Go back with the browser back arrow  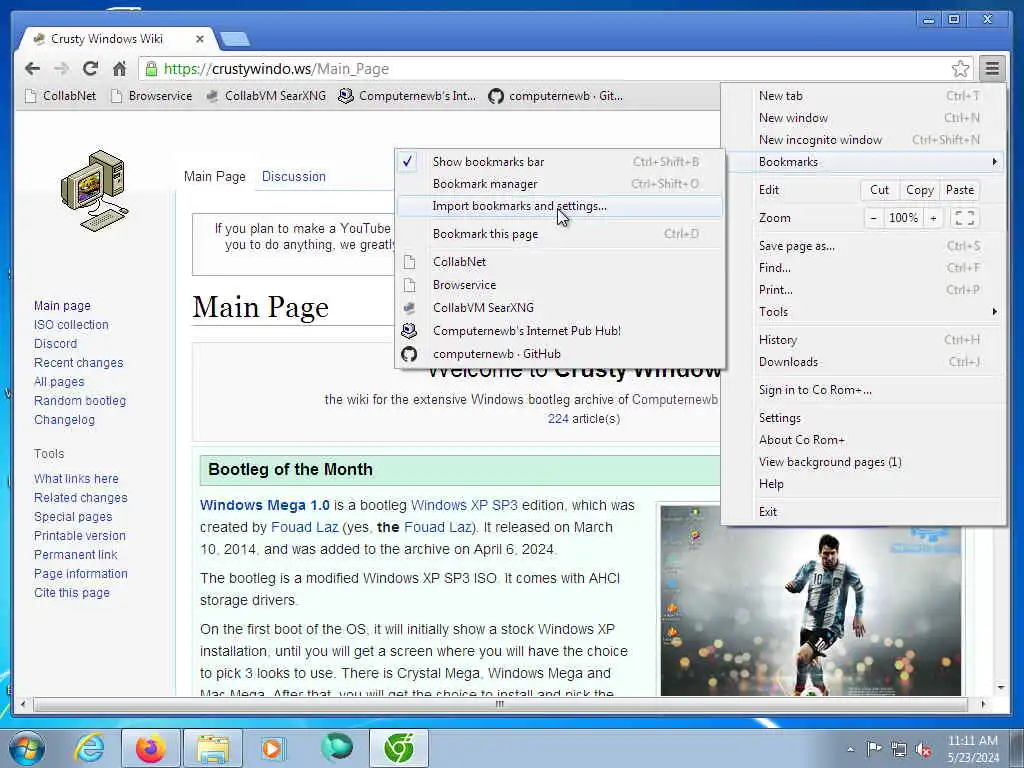point(32,69)
